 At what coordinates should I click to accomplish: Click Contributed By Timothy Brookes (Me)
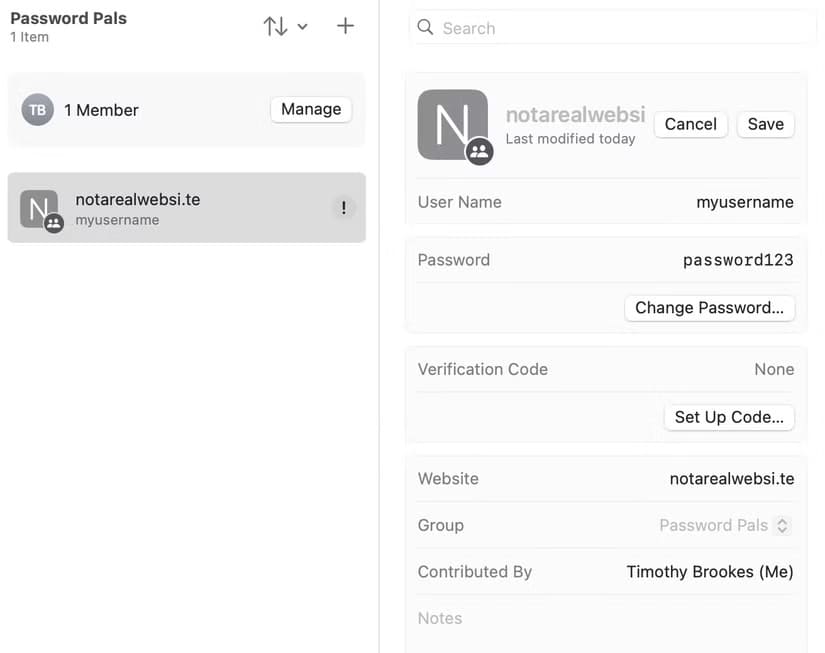[x=710, y=572]
